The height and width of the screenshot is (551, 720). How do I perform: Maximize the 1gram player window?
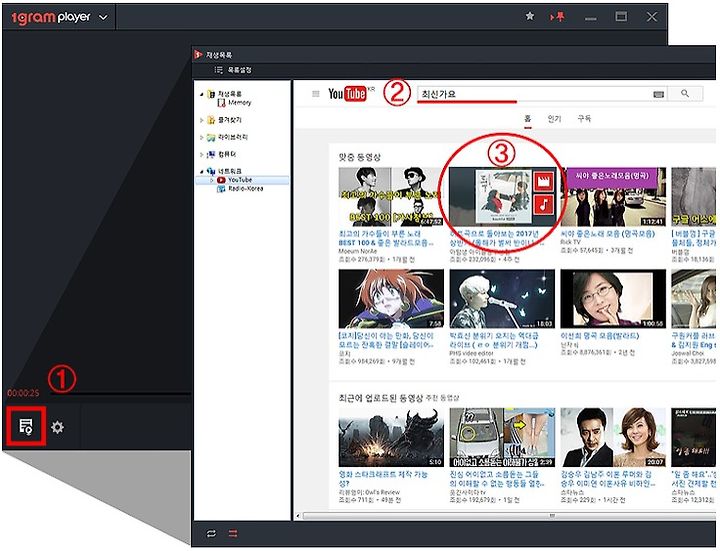pyautogui.click(x=621, y=17)
